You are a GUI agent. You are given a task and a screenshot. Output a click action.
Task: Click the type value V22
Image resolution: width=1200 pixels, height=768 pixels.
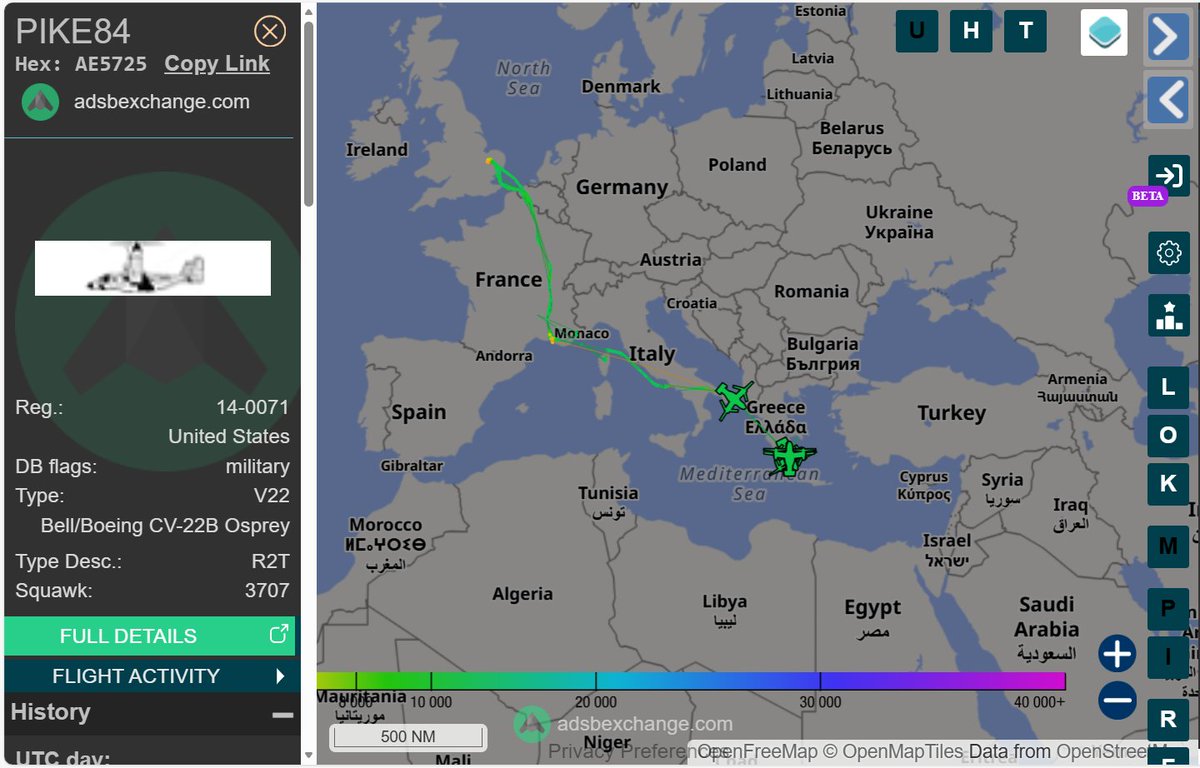[271, 496]
